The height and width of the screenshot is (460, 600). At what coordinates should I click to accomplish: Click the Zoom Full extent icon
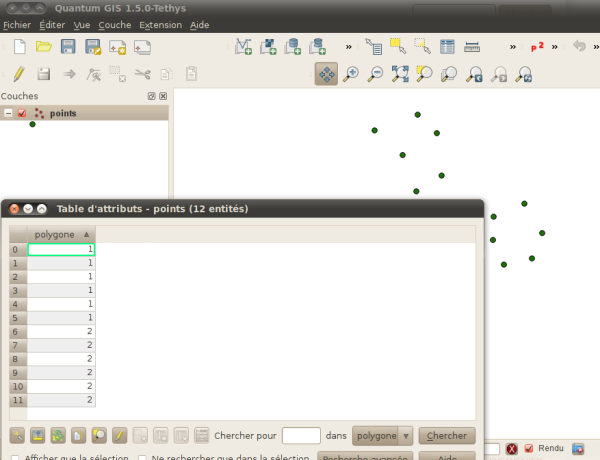[400, 74]
